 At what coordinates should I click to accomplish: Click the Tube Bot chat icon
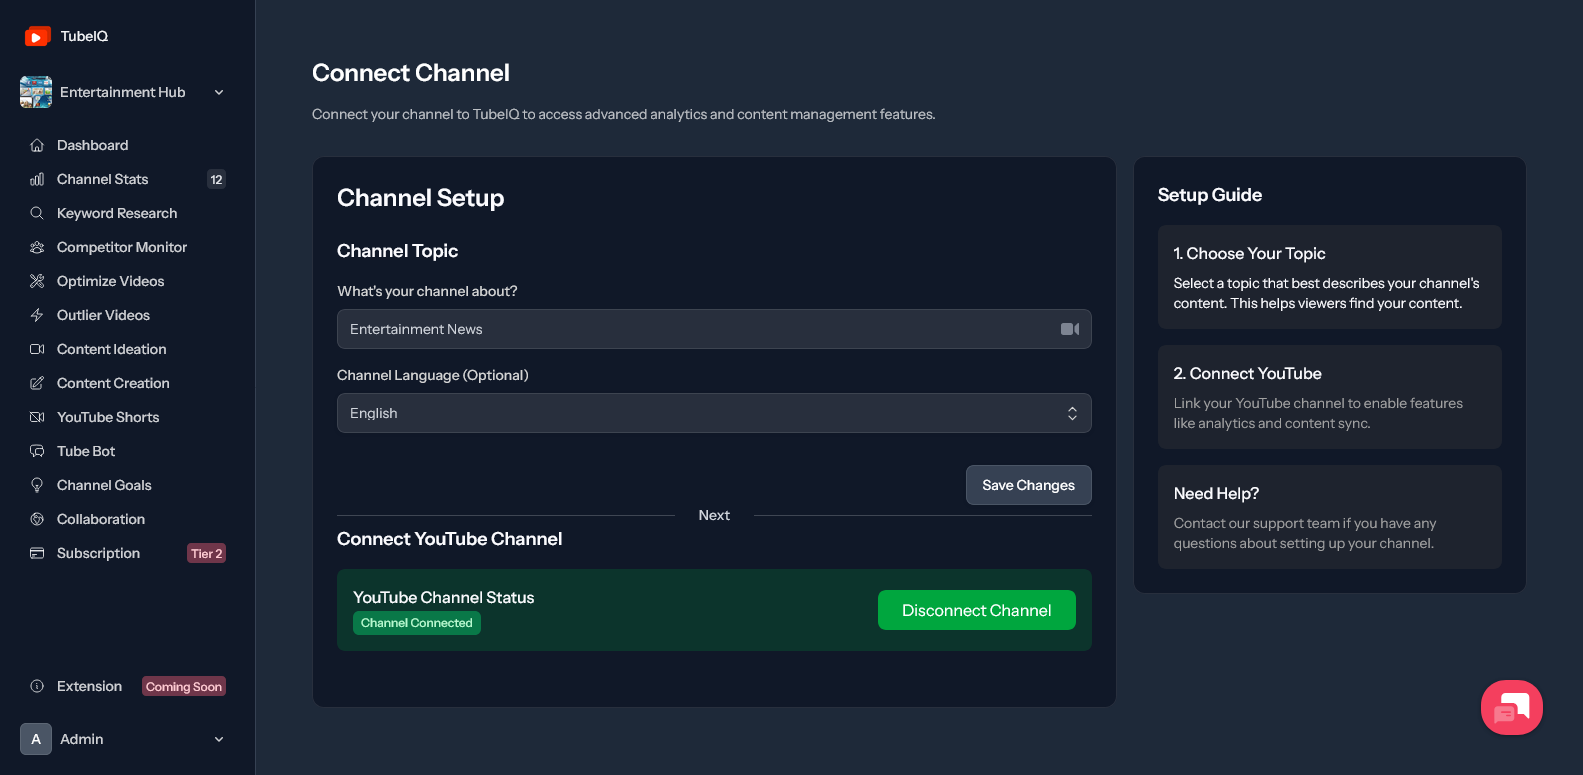[x=37, y=451]
